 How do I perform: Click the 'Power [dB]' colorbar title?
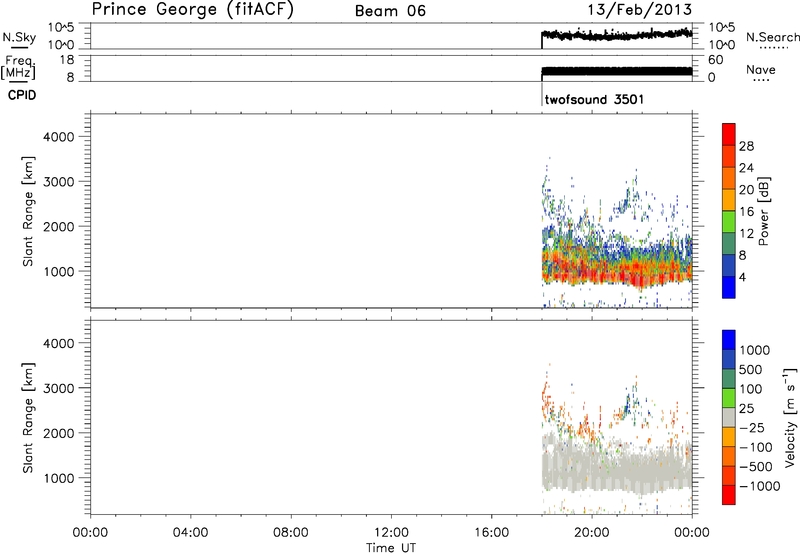pos(764,211)
